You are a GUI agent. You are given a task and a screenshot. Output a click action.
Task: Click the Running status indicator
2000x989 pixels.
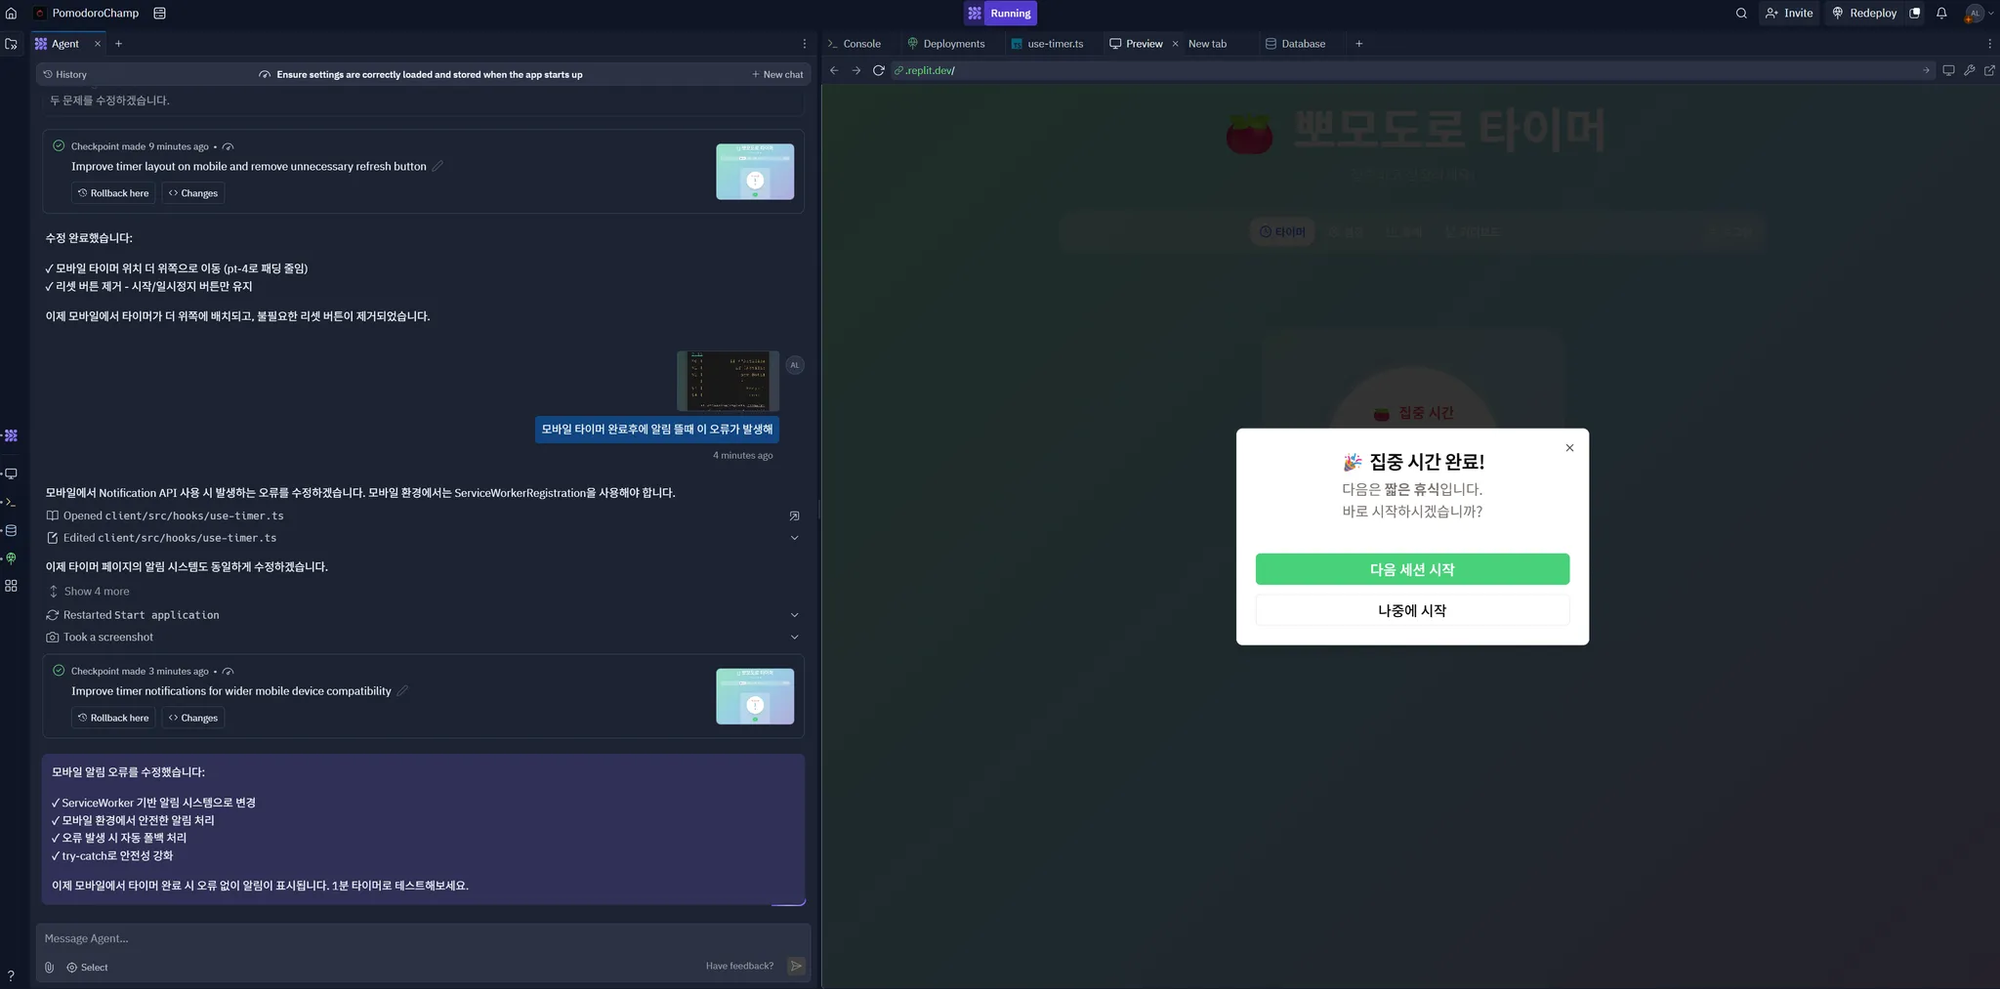pyautogui.click(x=1000, y=13)
